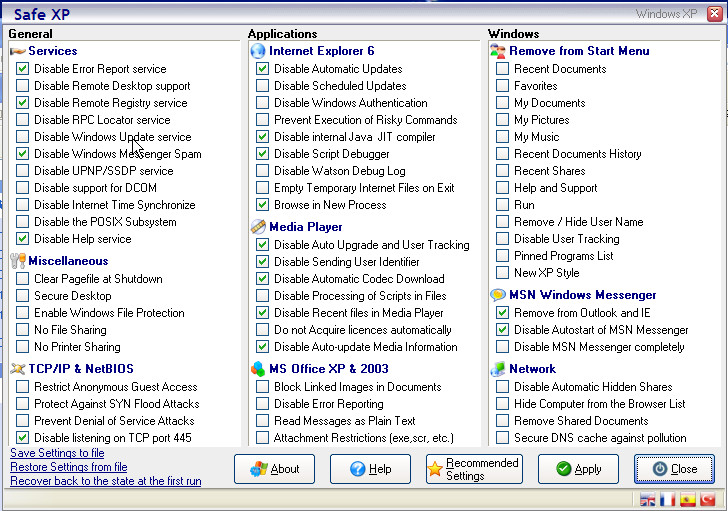Switch language with the Turkish flag icon
Screen dimensions: 728x511
pyautogui.click(x=708, y=499)
